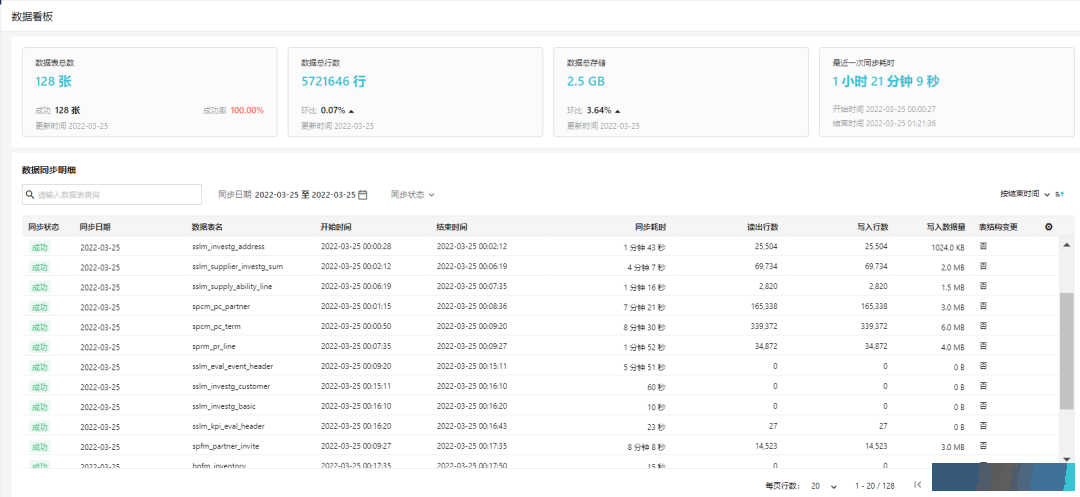This screenshot has height=497, width=1080.
Task: Click end time 2022-03-25 00:17:35 of spfm_partner_invite
Action: click(472, 445)
